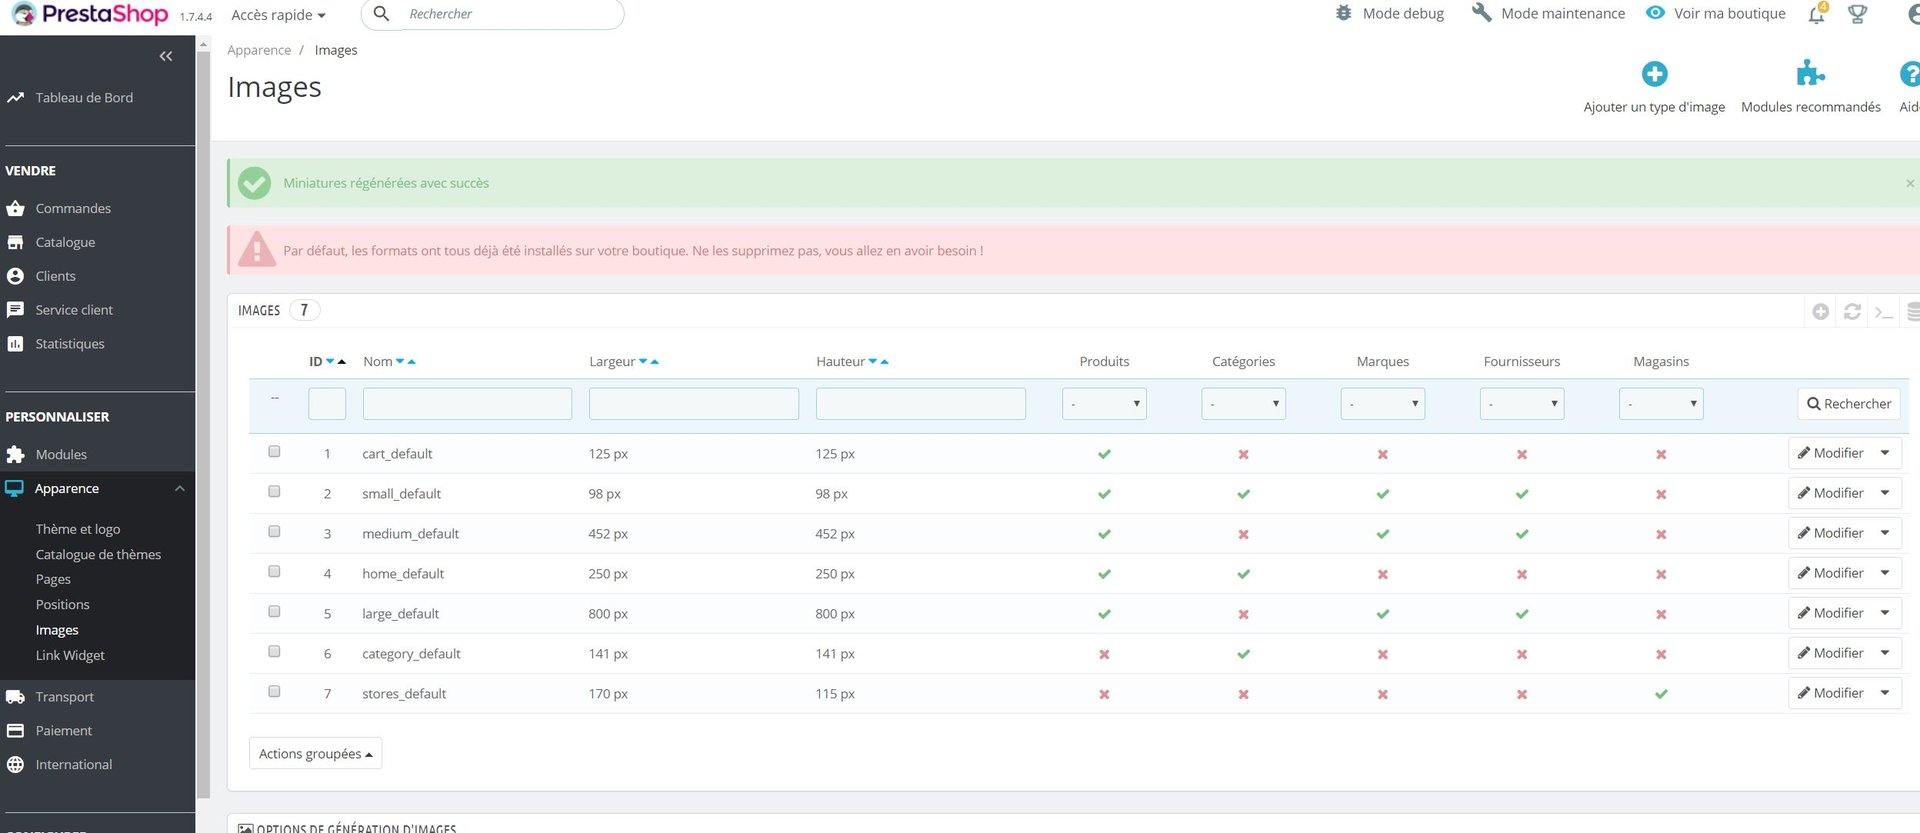
Task: Focus the Nom filter input field
Action: coord(467,404)
